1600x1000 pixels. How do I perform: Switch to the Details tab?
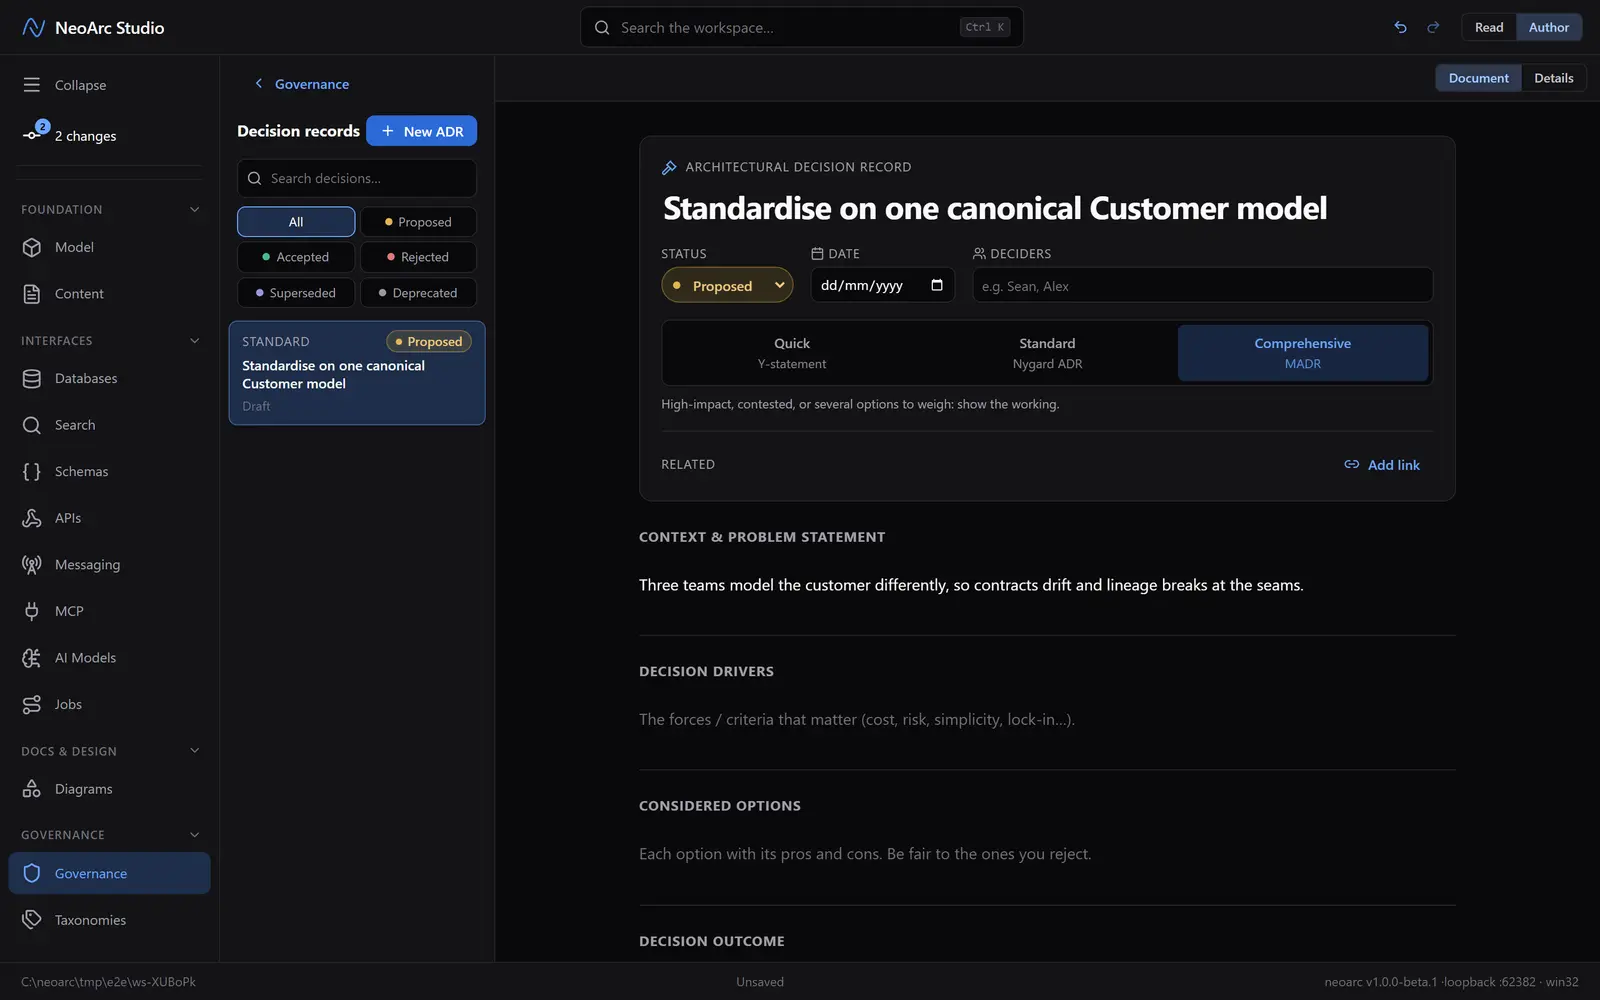(1553, 78)
